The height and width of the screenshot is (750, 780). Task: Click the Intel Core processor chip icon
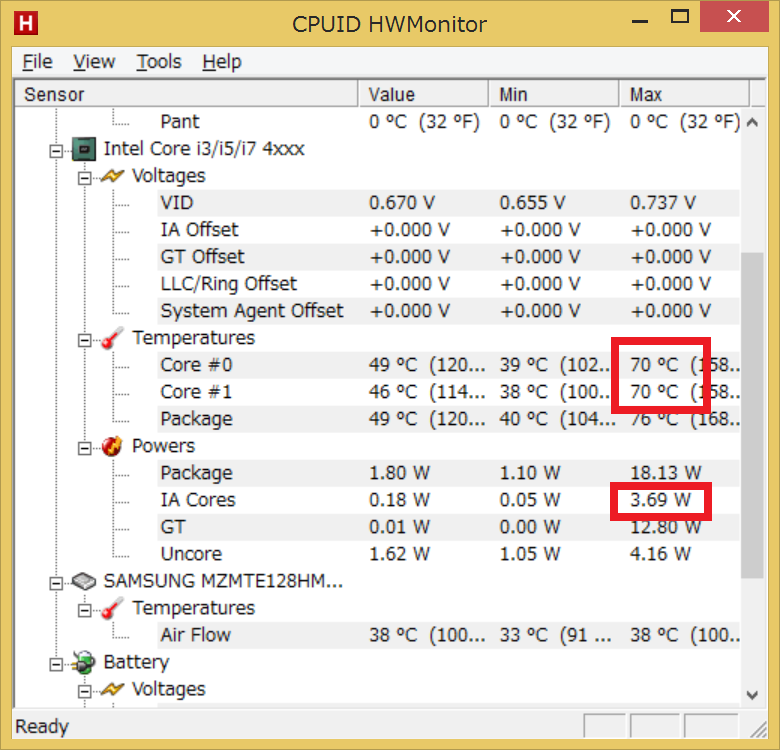(x=84, y=149)
